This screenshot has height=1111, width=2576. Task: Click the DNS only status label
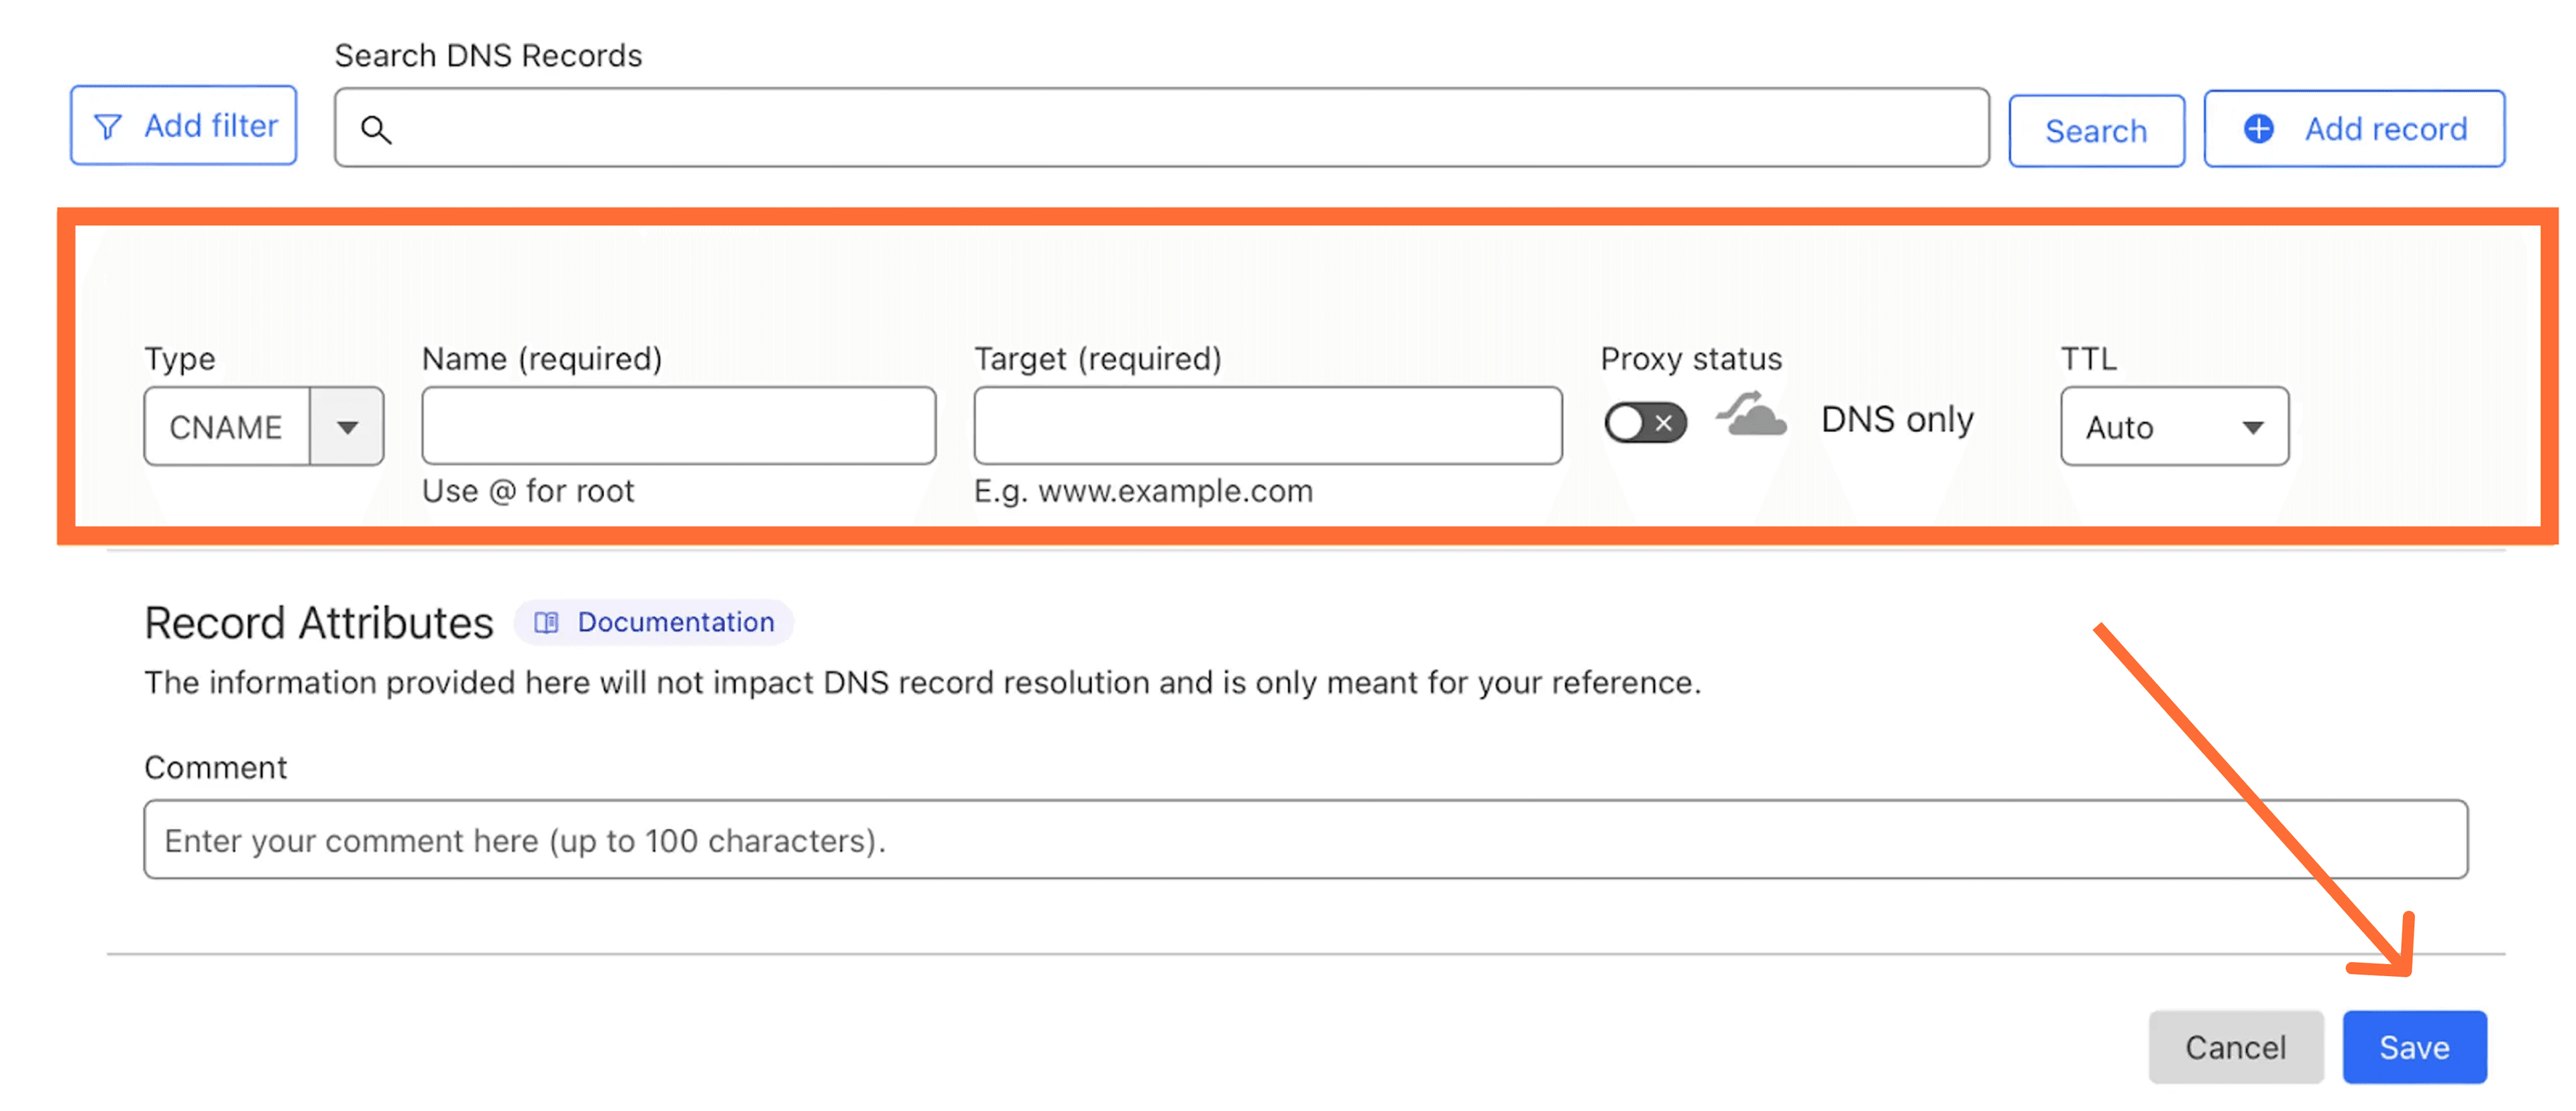(x=1897, y=420)
